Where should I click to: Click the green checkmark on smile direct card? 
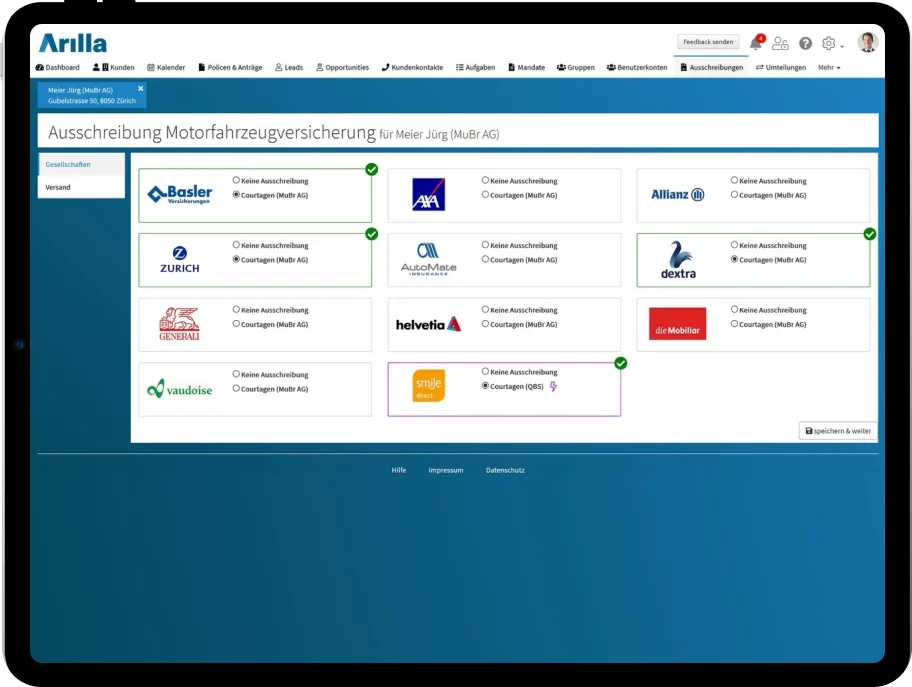(621, 363)
